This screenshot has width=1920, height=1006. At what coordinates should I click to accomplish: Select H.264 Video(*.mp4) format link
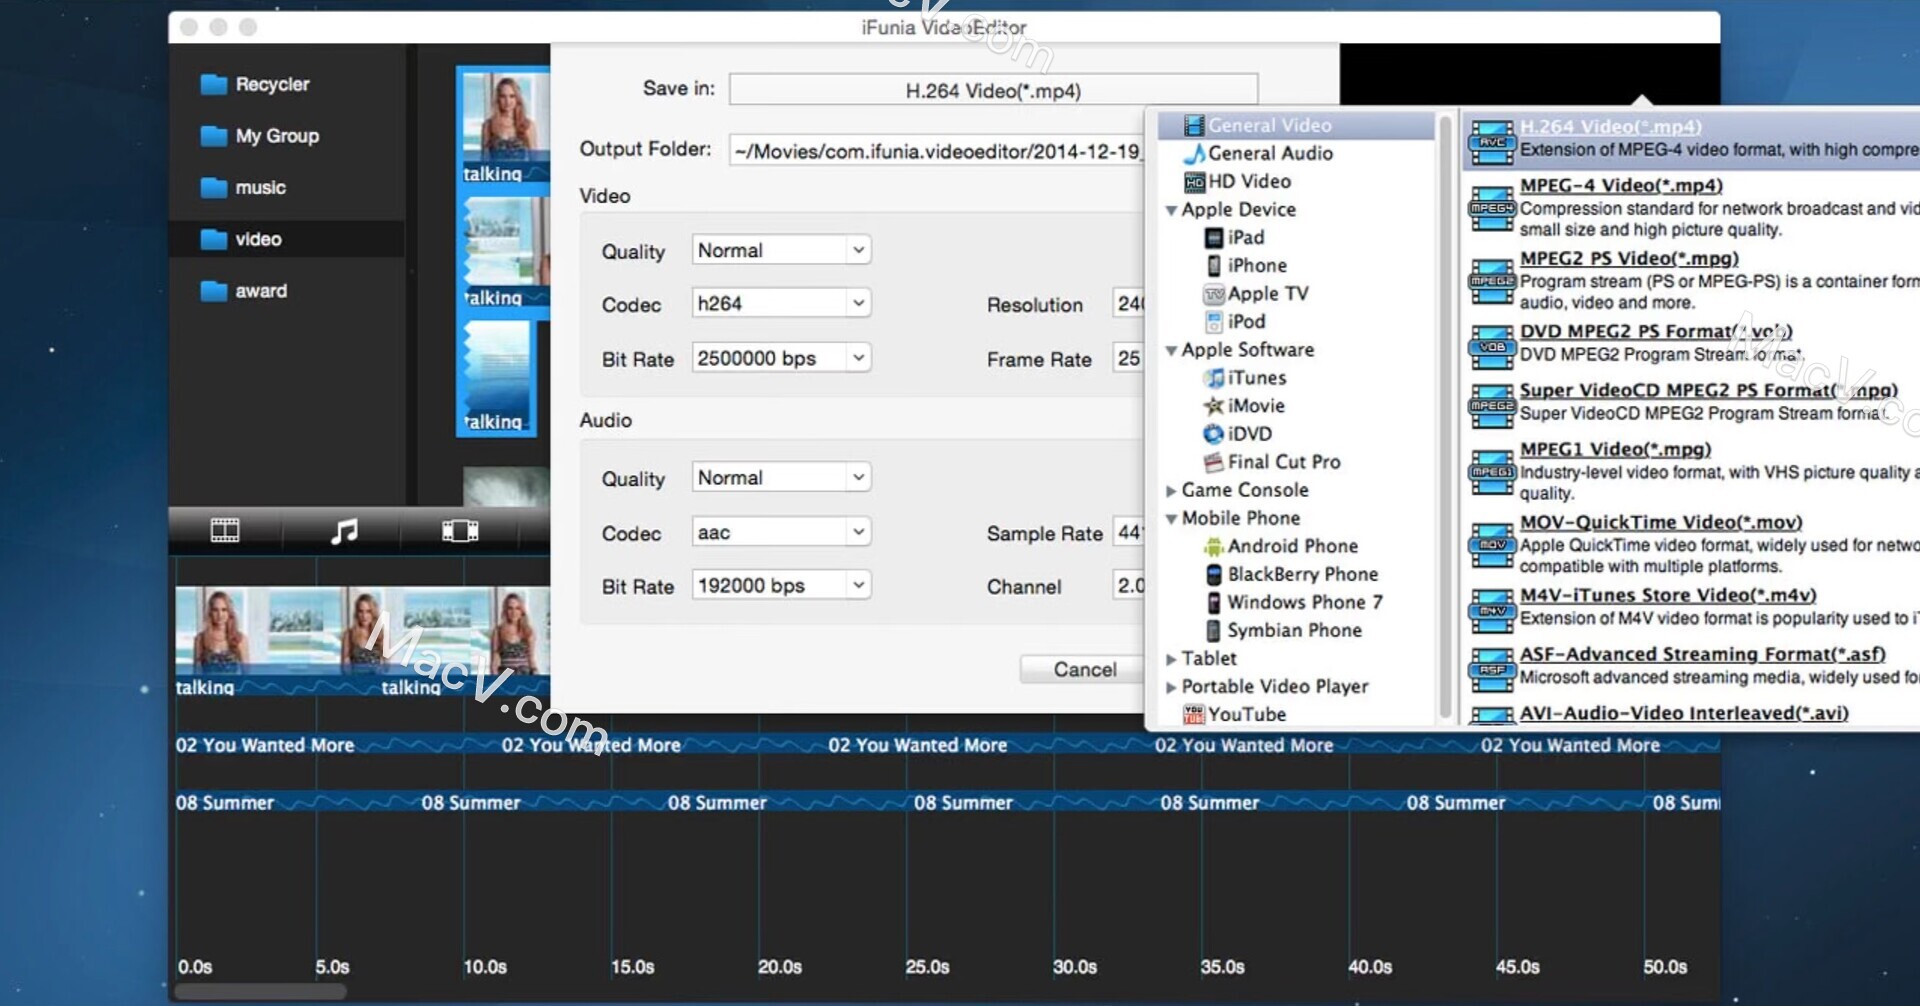tap(1610, 127)
